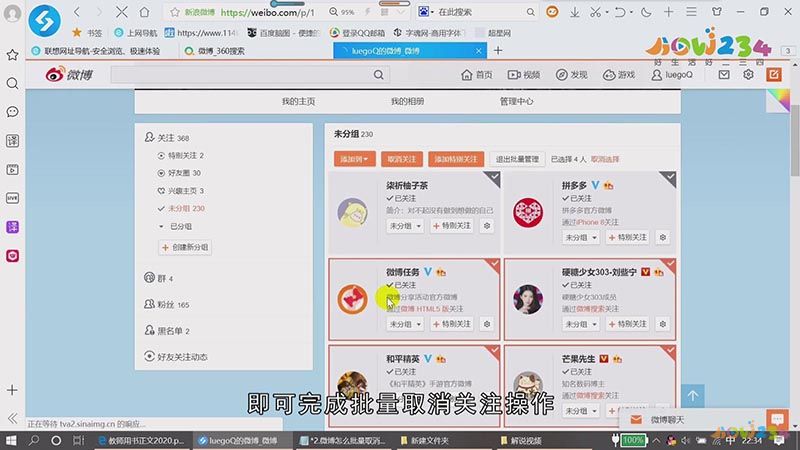Viewport: 800px width, 450px height.
Task: Toggle selection checkmark on 芒果先生 card
Action: [669, 351]
